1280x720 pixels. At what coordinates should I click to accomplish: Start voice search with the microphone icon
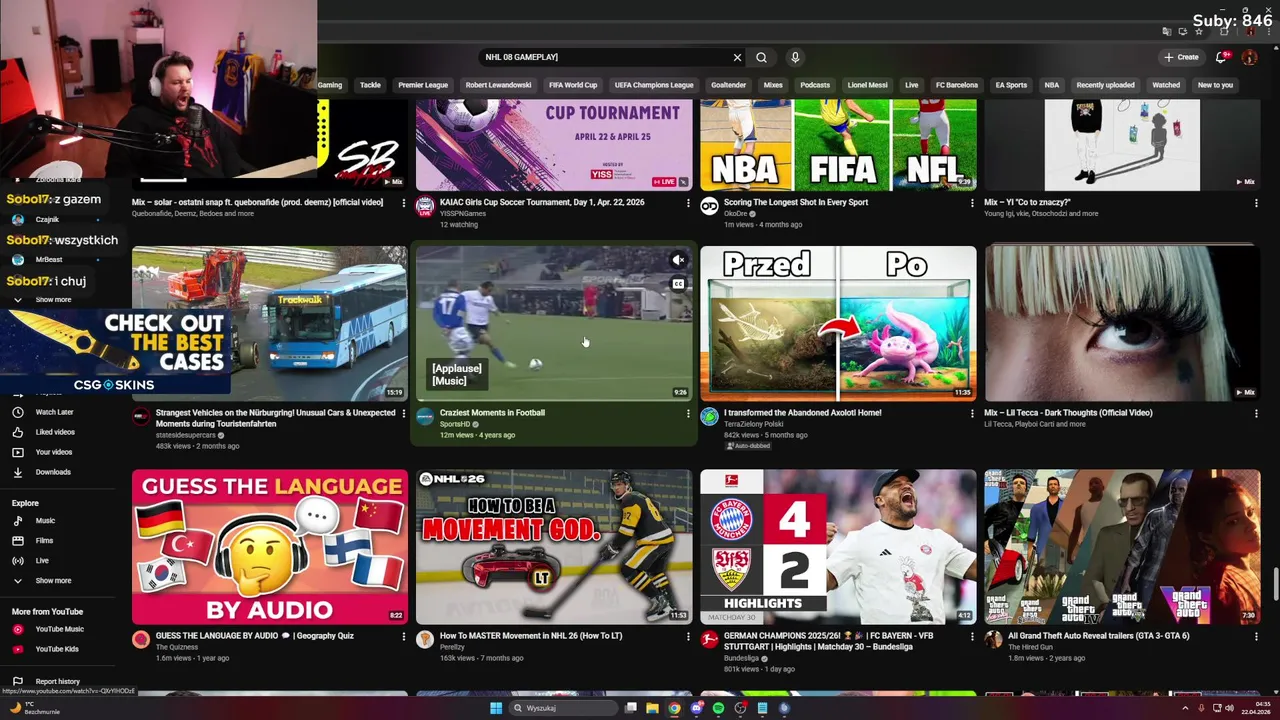pos(795,57)
